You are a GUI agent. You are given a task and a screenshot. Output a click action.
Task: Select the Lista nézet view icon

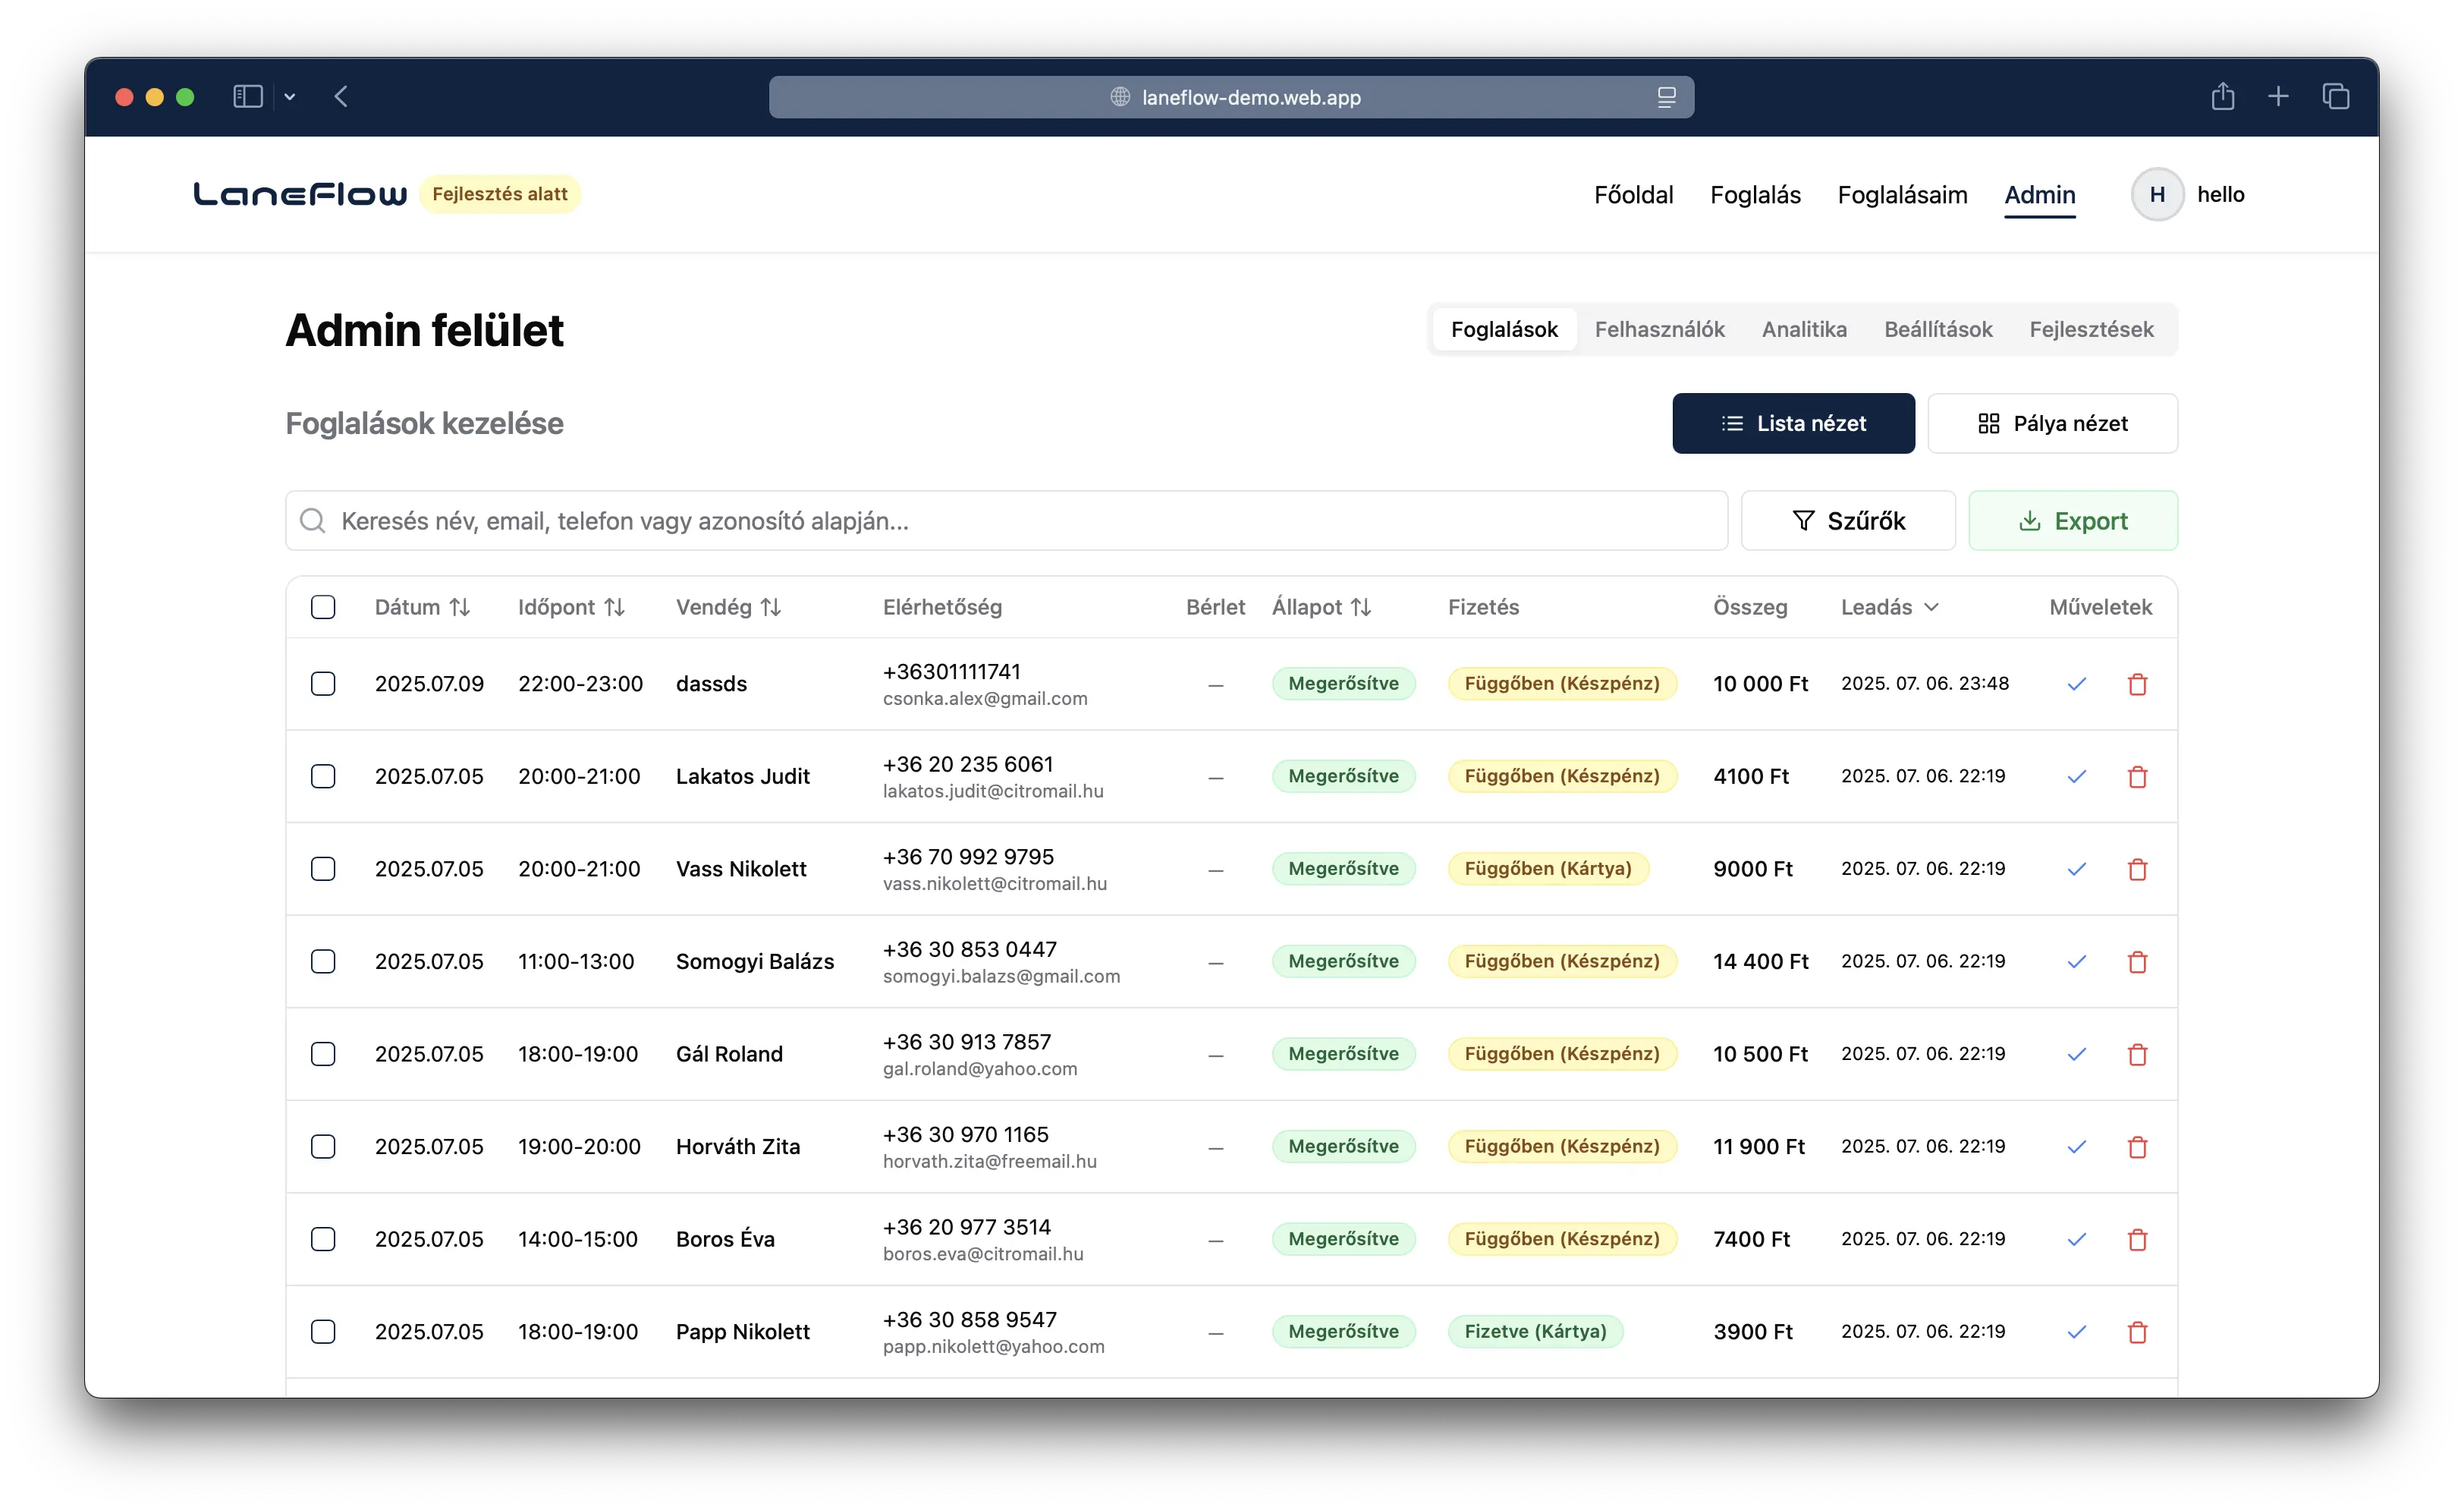pos(1733,423)
